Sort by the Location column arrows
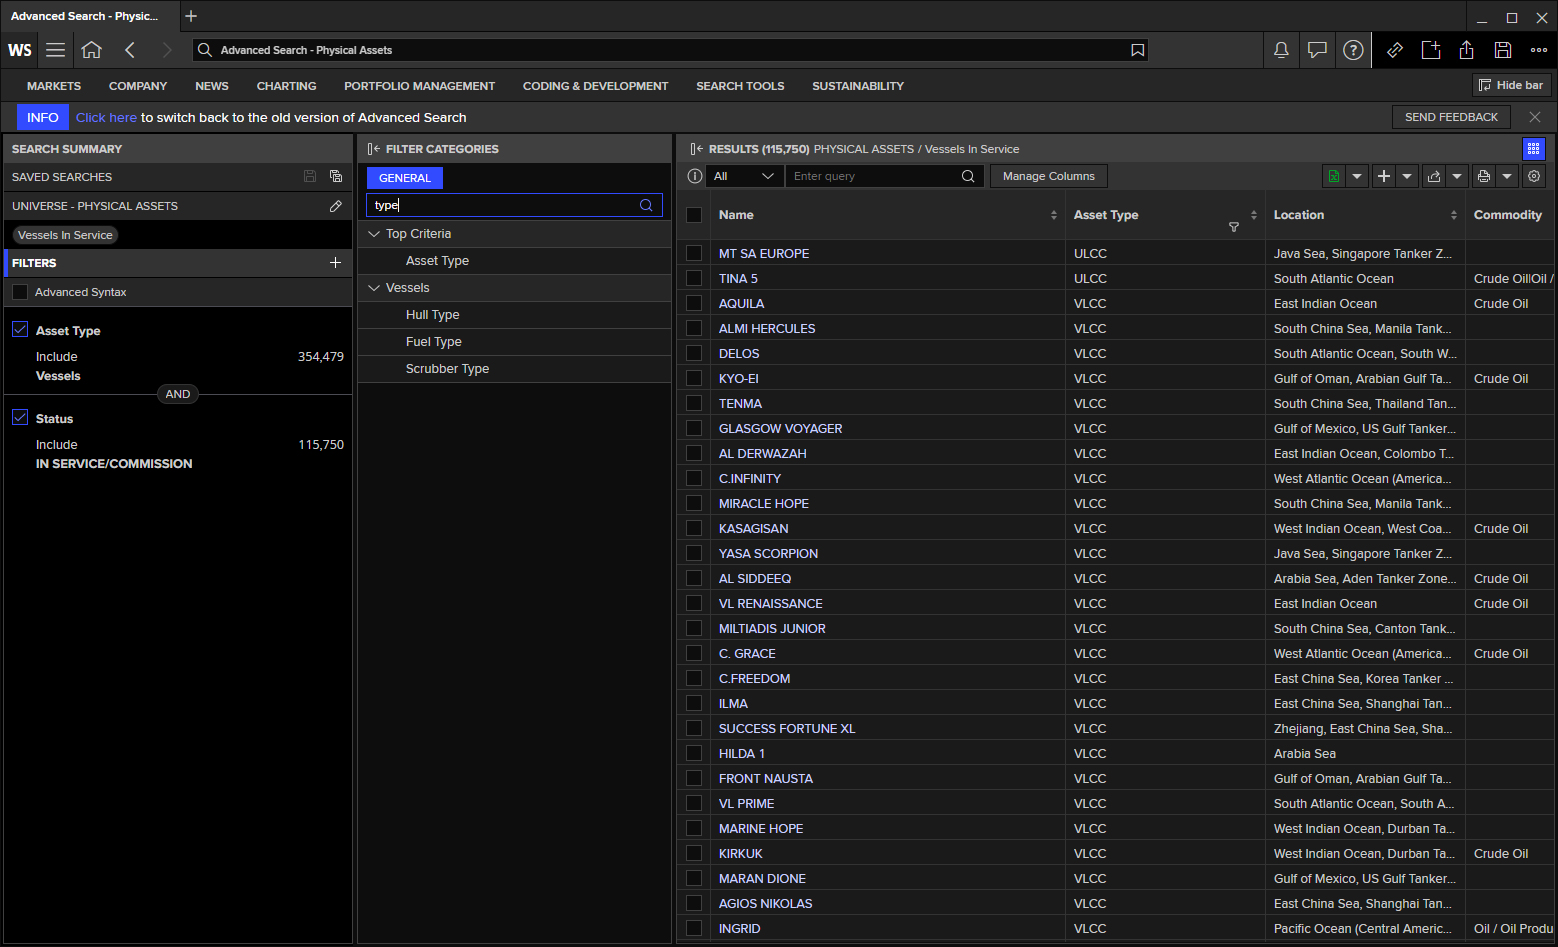Viewport: 1558px width, 947px height. coord(1454,215)
